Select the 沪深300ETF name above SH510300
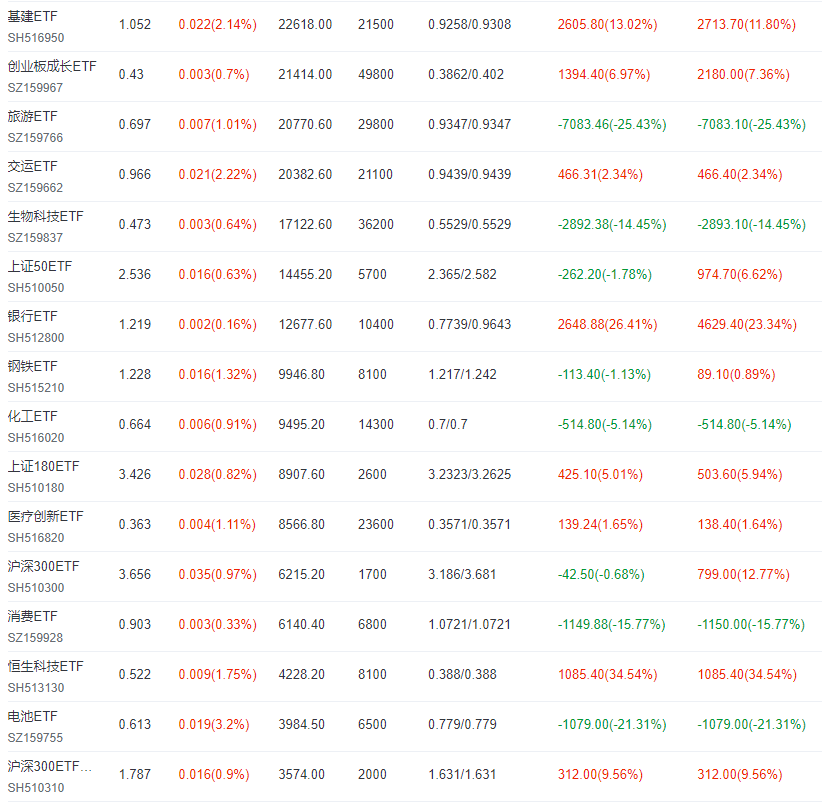822x804 pixels. tap(44, 567)
